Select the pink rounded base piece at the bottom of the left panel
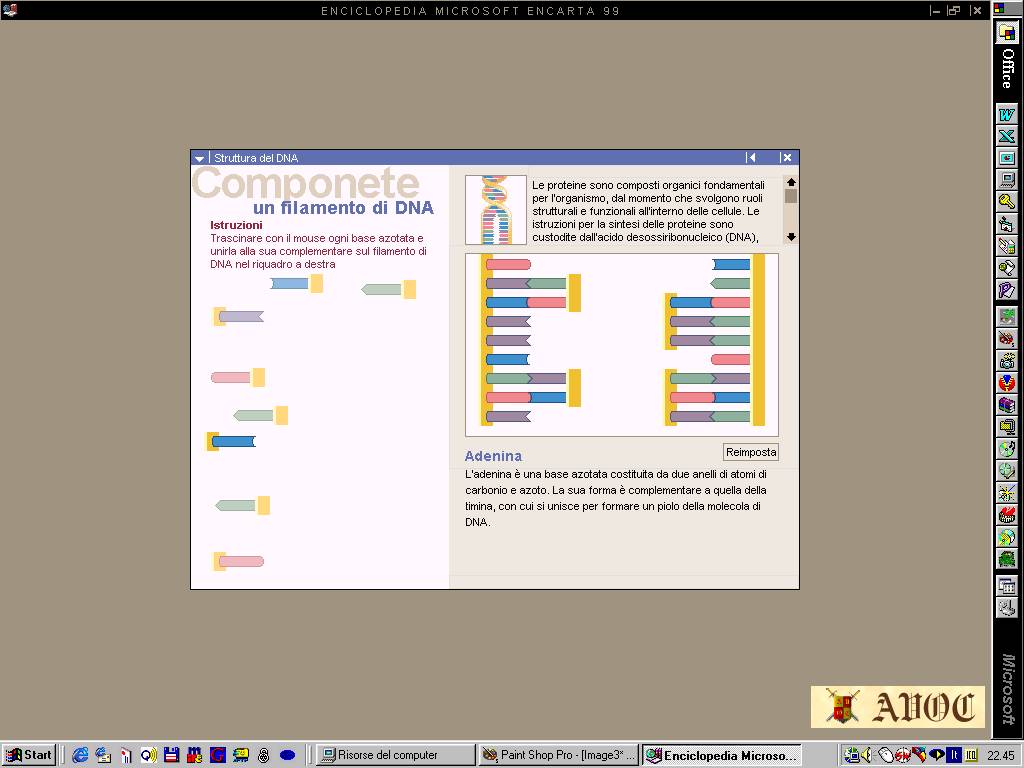Image resolution: width=1024 pixels, height=768 pixels. pyautogui.click(x=238, y=561)
